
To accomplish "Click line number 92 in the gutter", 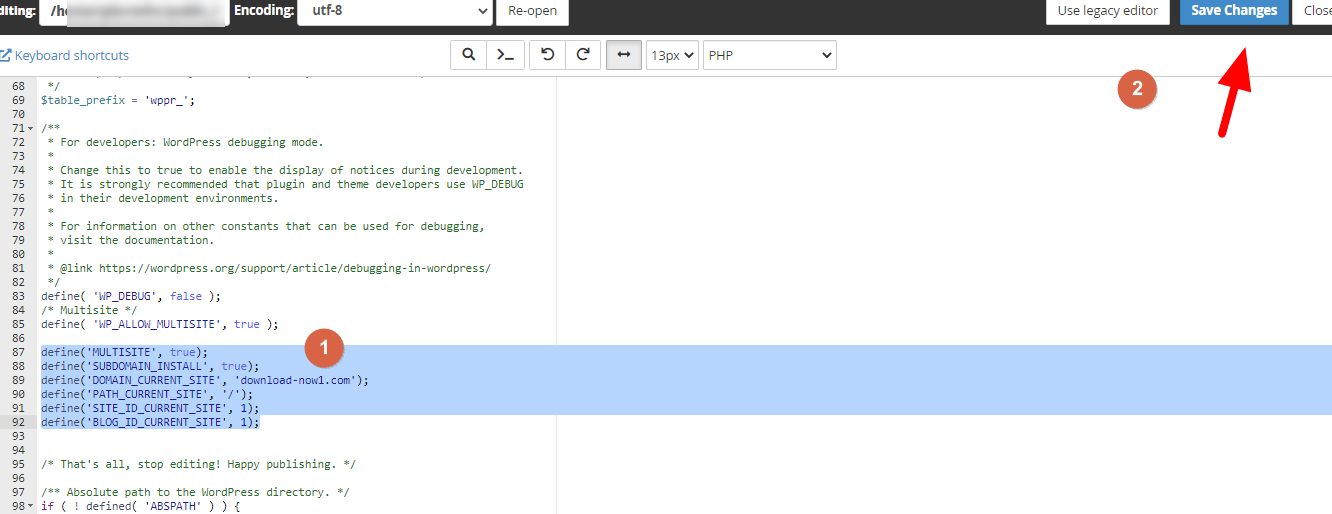I will 18,422.
